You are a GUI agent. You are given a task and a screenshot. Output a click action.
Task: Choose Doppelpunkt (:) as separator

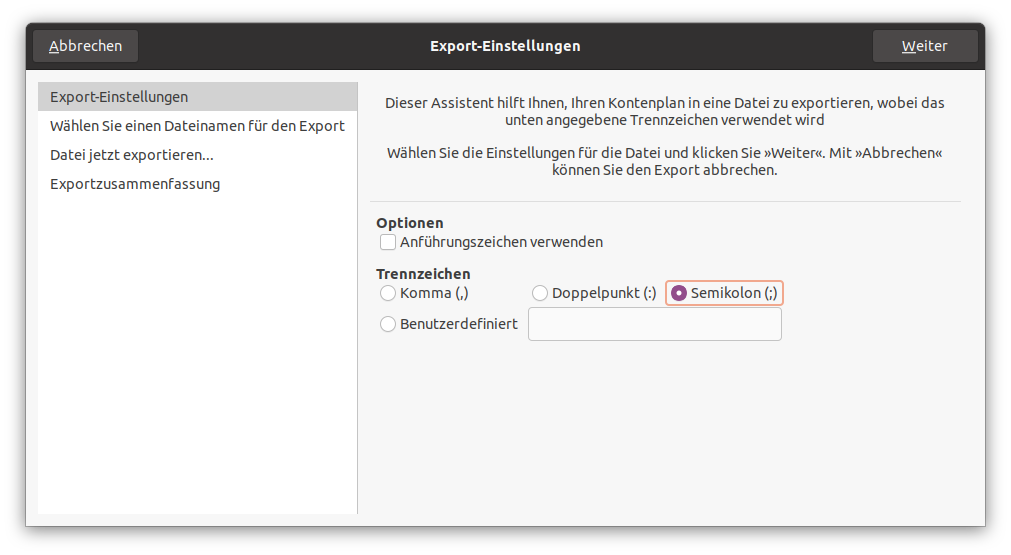540,293
